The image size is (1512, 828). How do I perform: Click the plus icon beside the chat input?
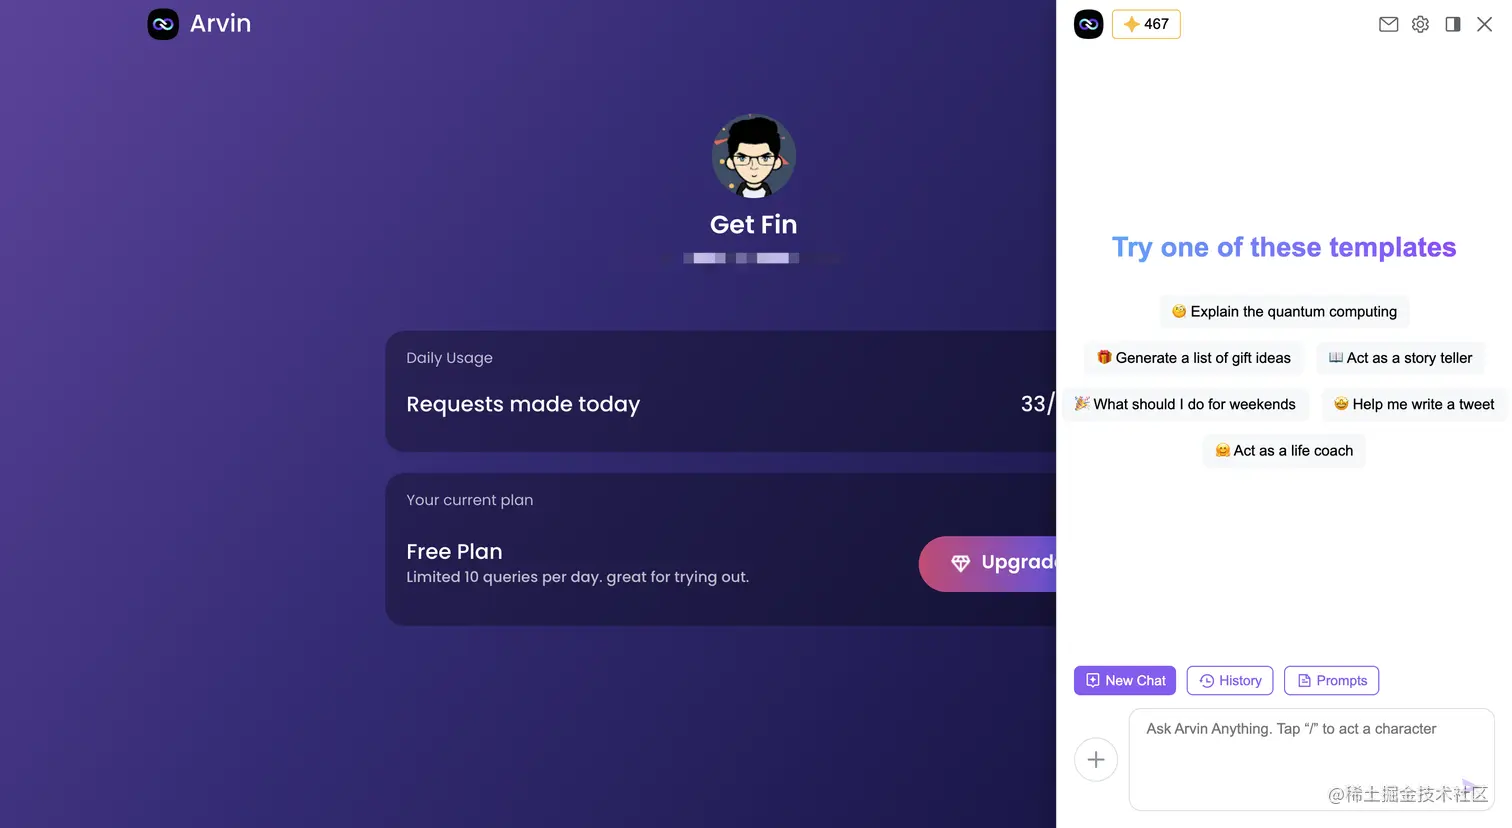(x=1096, y=760)
